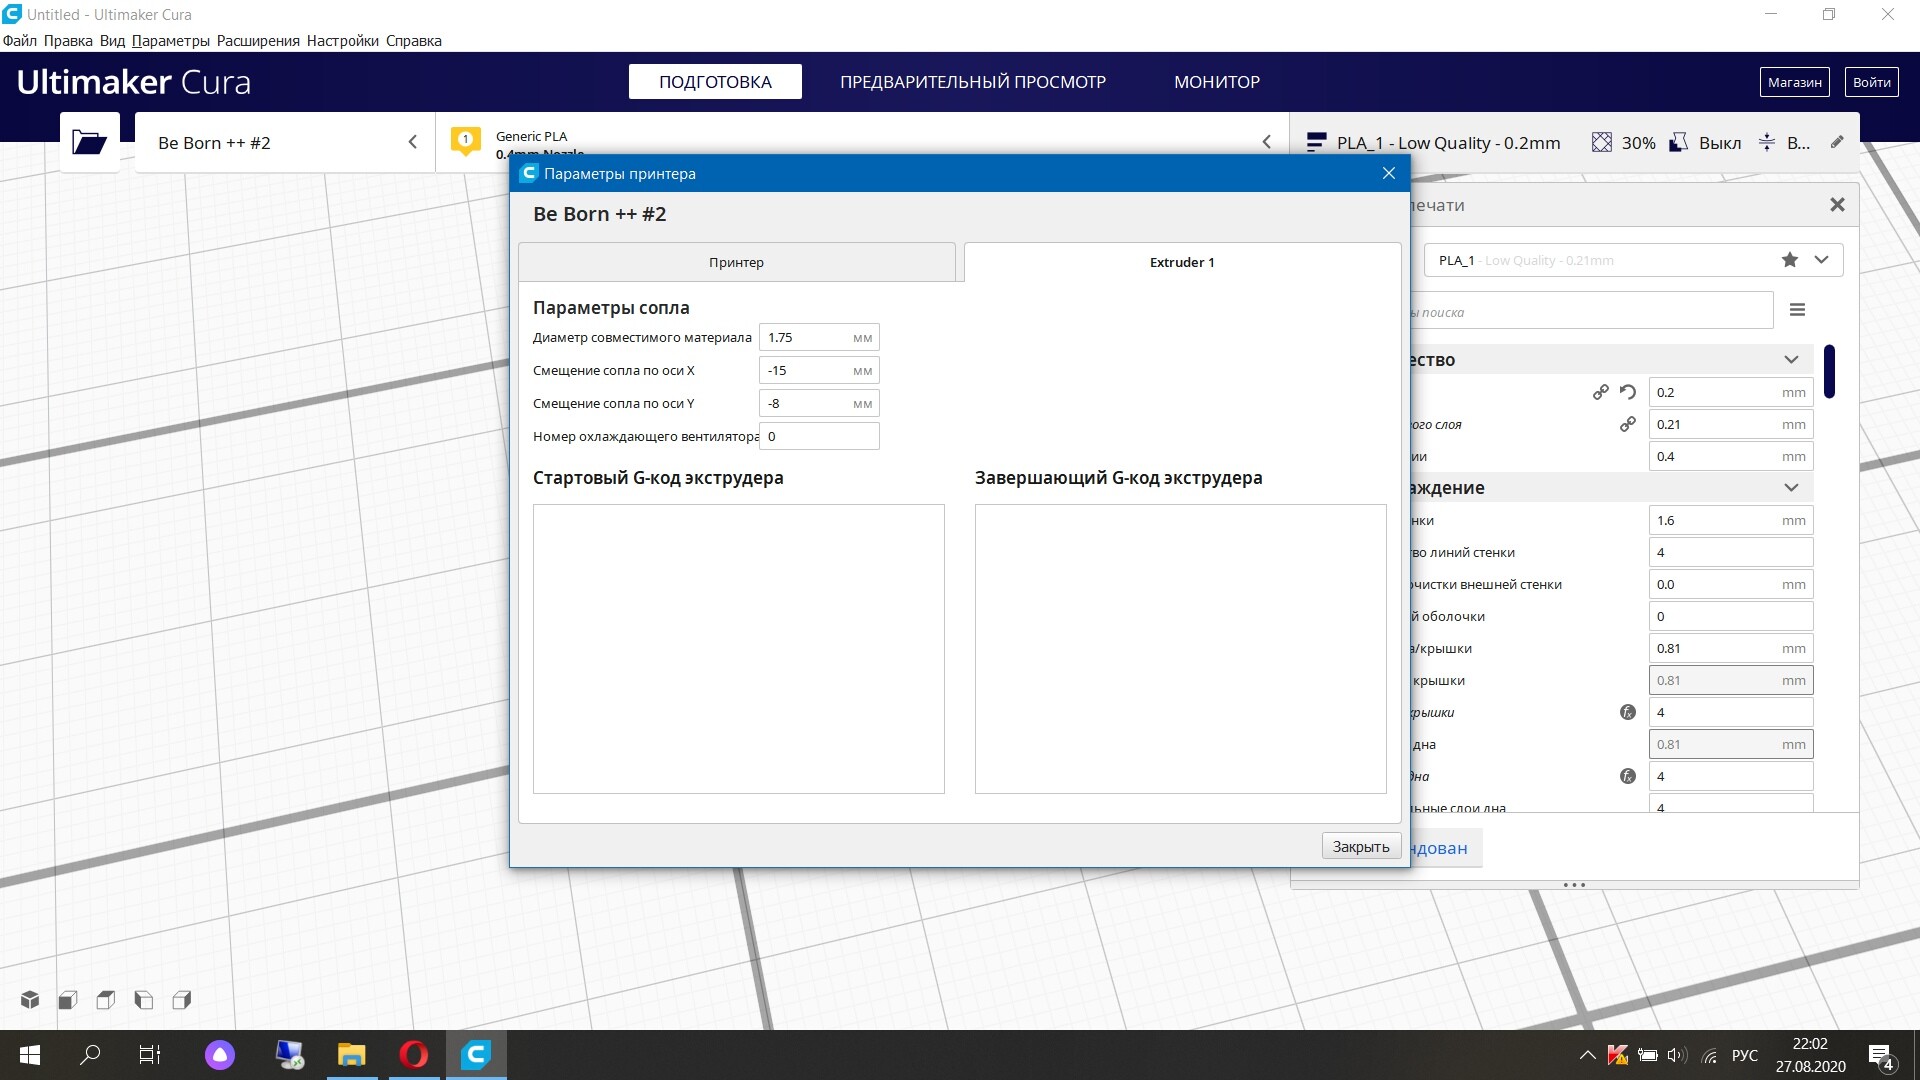
Task: Open Opera browser from the taskbar
Action: [413, 1054]
